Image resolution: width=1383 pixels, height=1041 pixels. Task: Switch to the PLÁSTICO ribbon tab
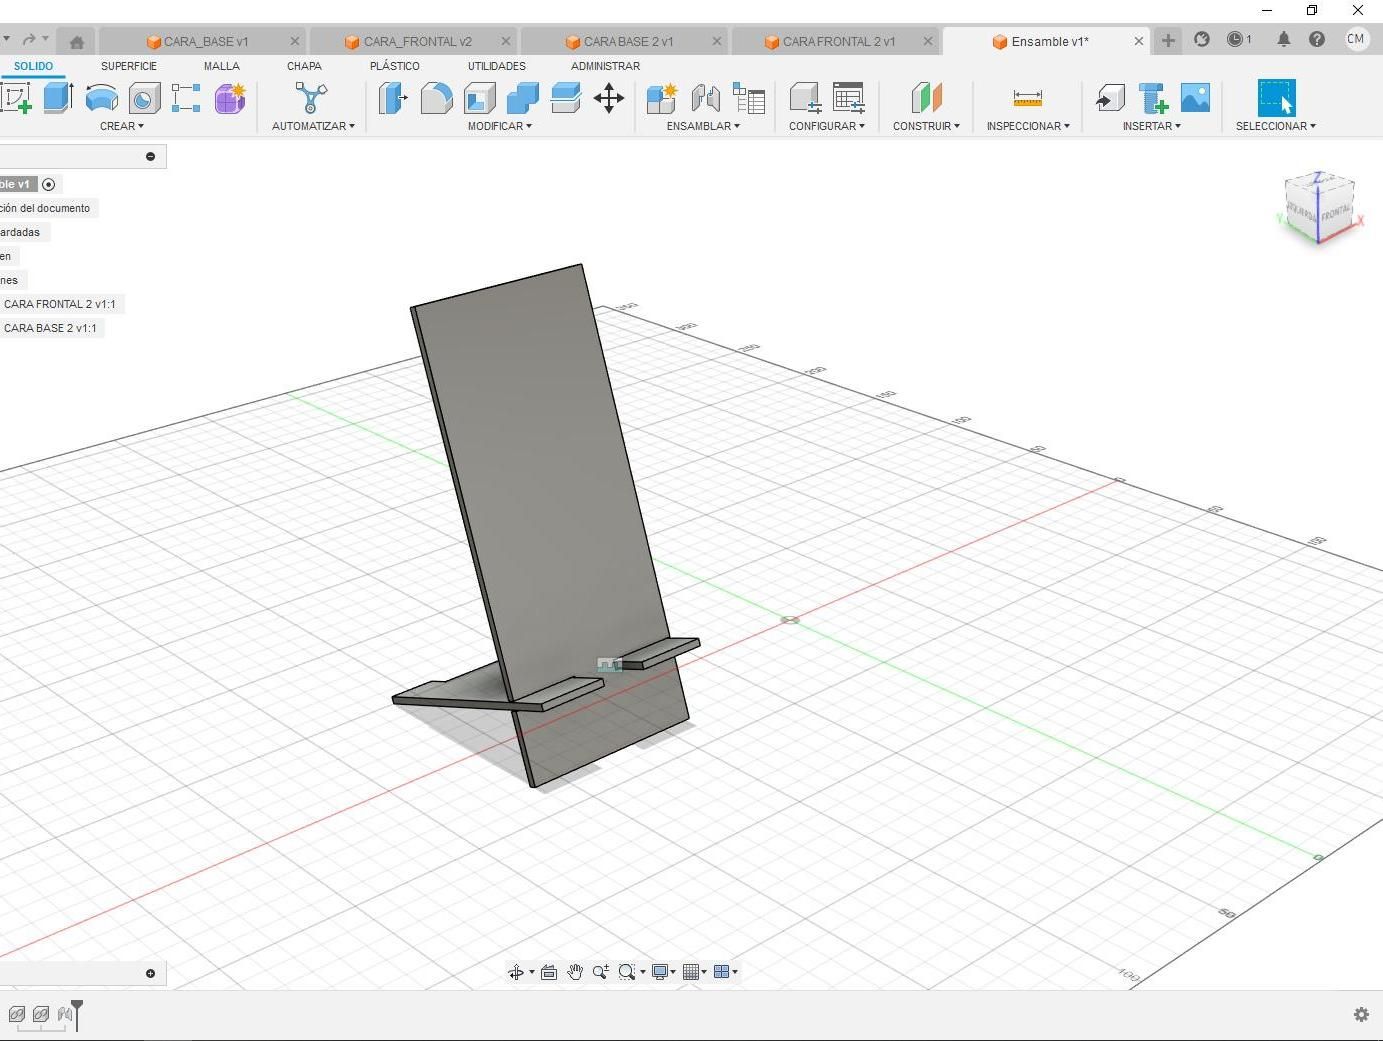[395, 66]
